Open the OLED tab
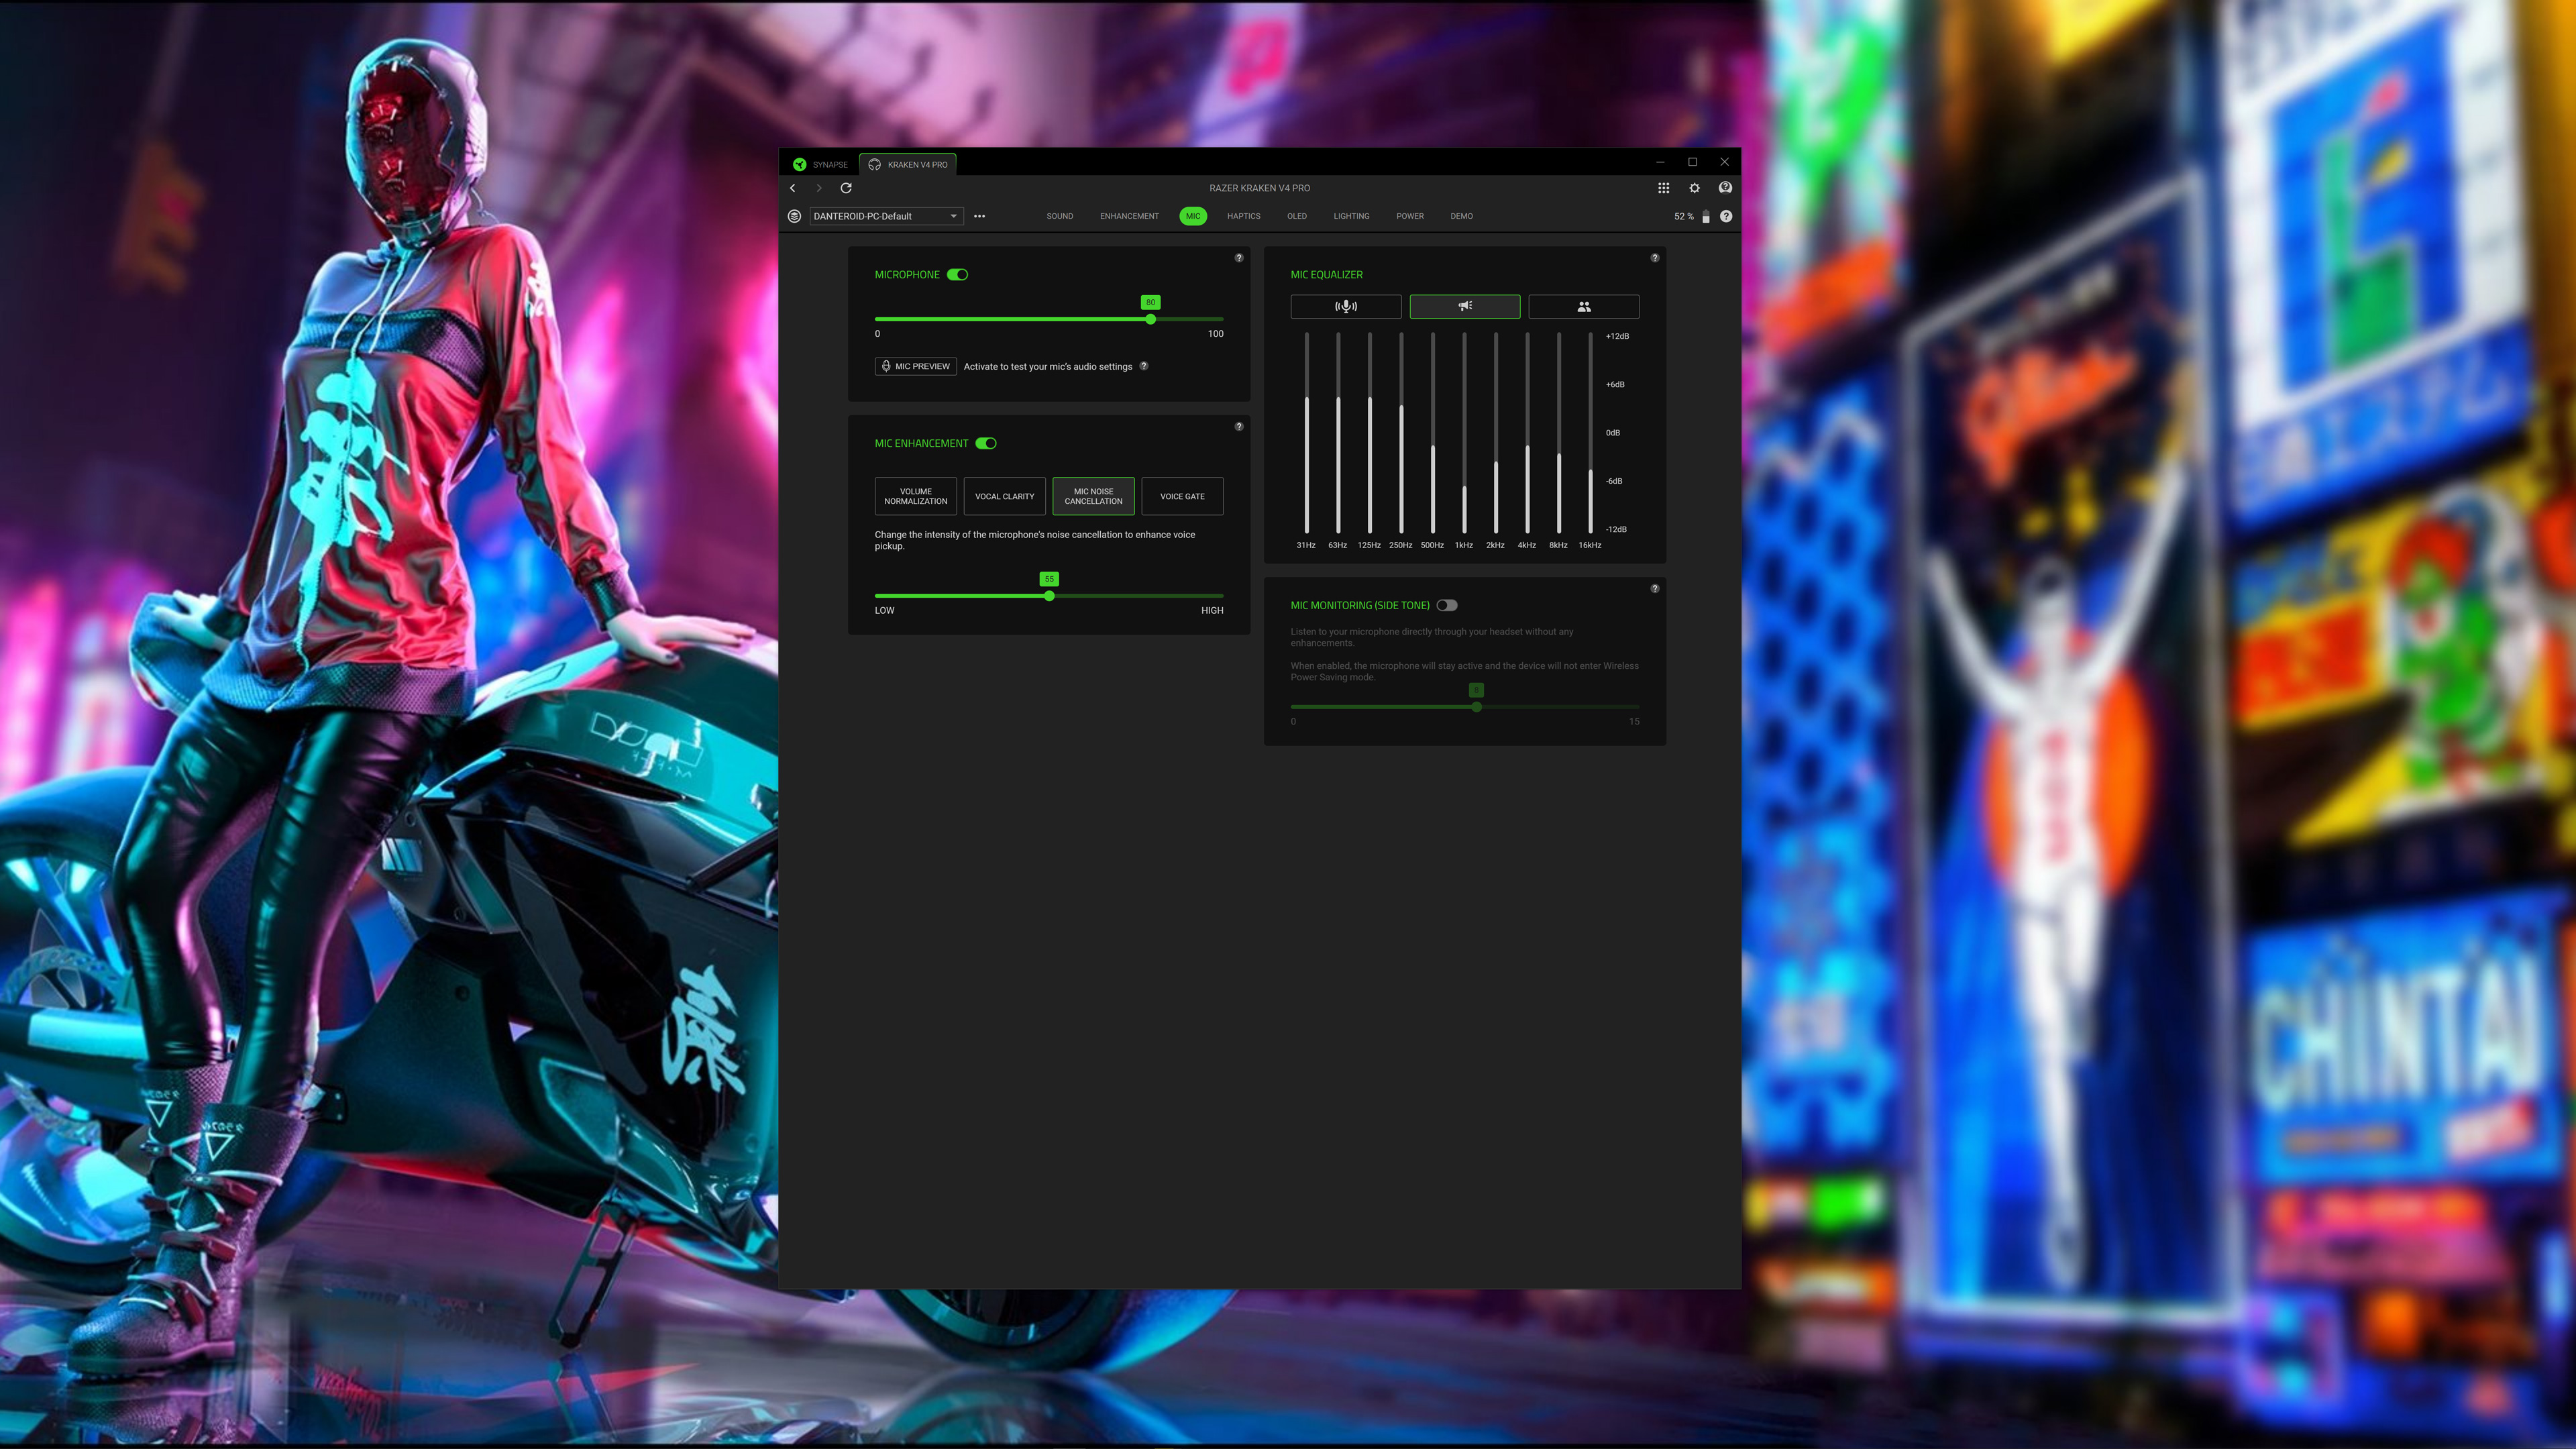 coord(1297,216)
